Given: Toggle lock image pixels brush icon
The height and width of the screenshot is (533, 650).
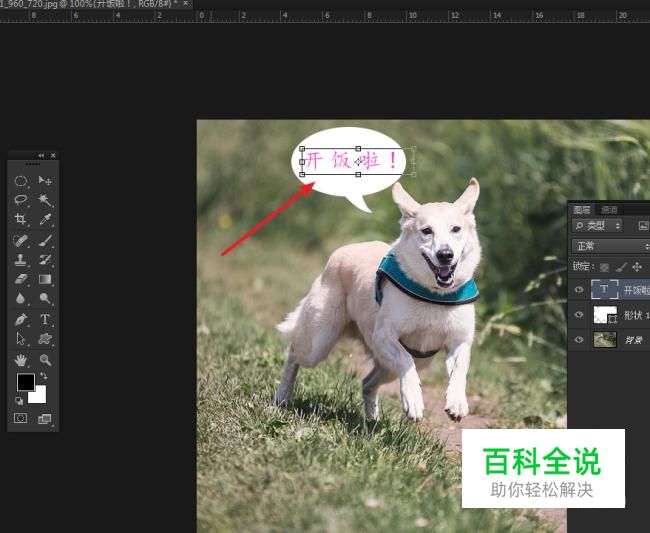Looking at the screenshot, I should tap(621, 267).
